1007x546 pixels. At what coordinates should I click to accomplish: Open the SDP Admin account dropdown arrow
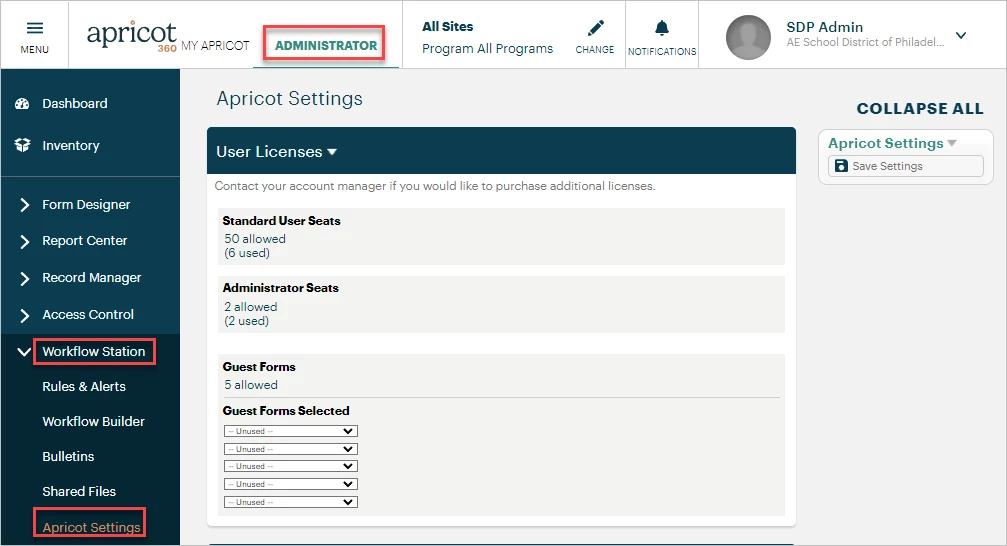point(961,35)
